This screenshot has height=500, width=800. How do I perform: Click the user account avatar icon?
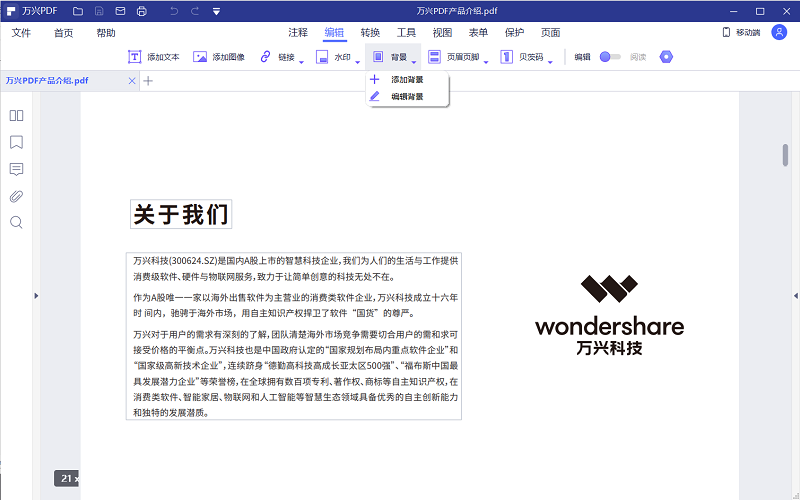[x=779, y=32]
